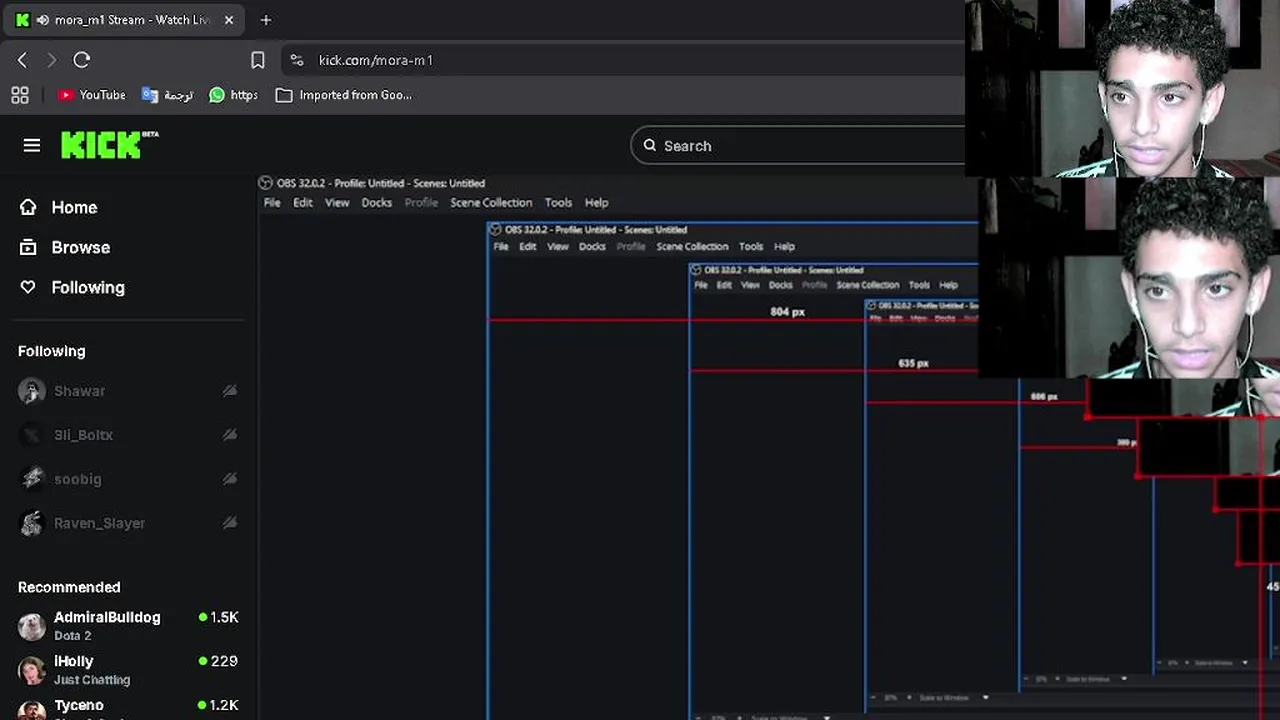Open AdmiralBulldog recommended channel

click(x=107, y=618)
